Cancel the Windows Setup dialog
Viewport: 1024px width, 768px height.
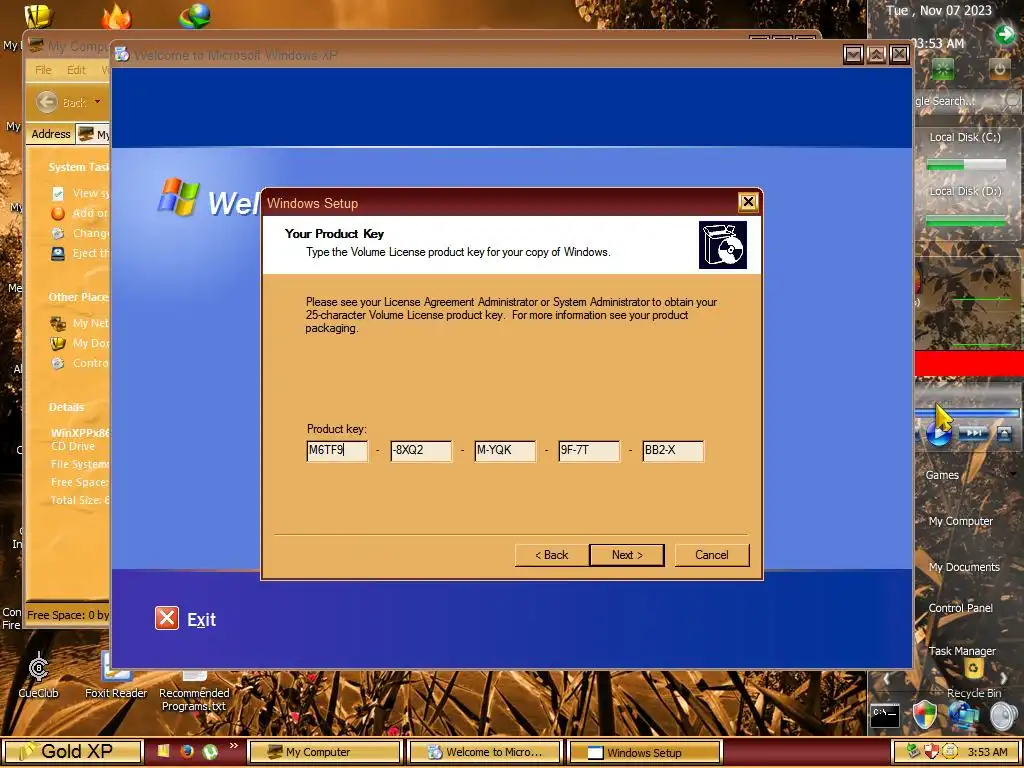click(x=711, y=555)
